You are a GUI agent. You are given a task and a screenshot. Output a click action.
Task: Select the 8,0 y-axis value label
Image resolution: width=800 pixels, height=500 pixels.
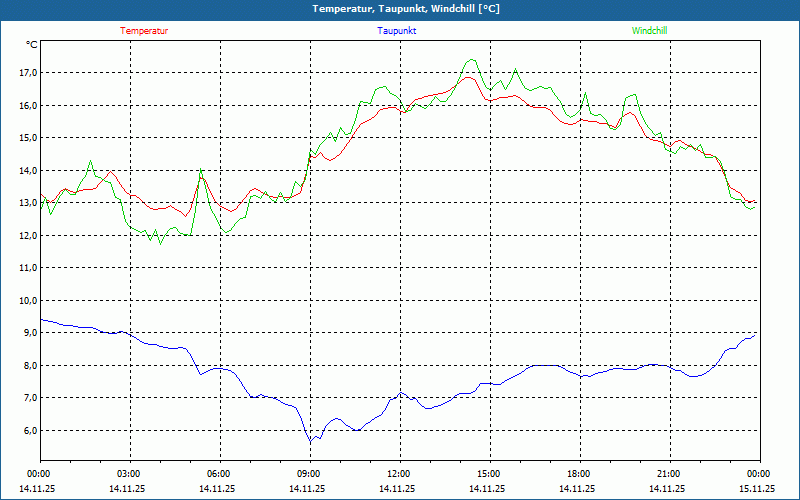(27, 366)
